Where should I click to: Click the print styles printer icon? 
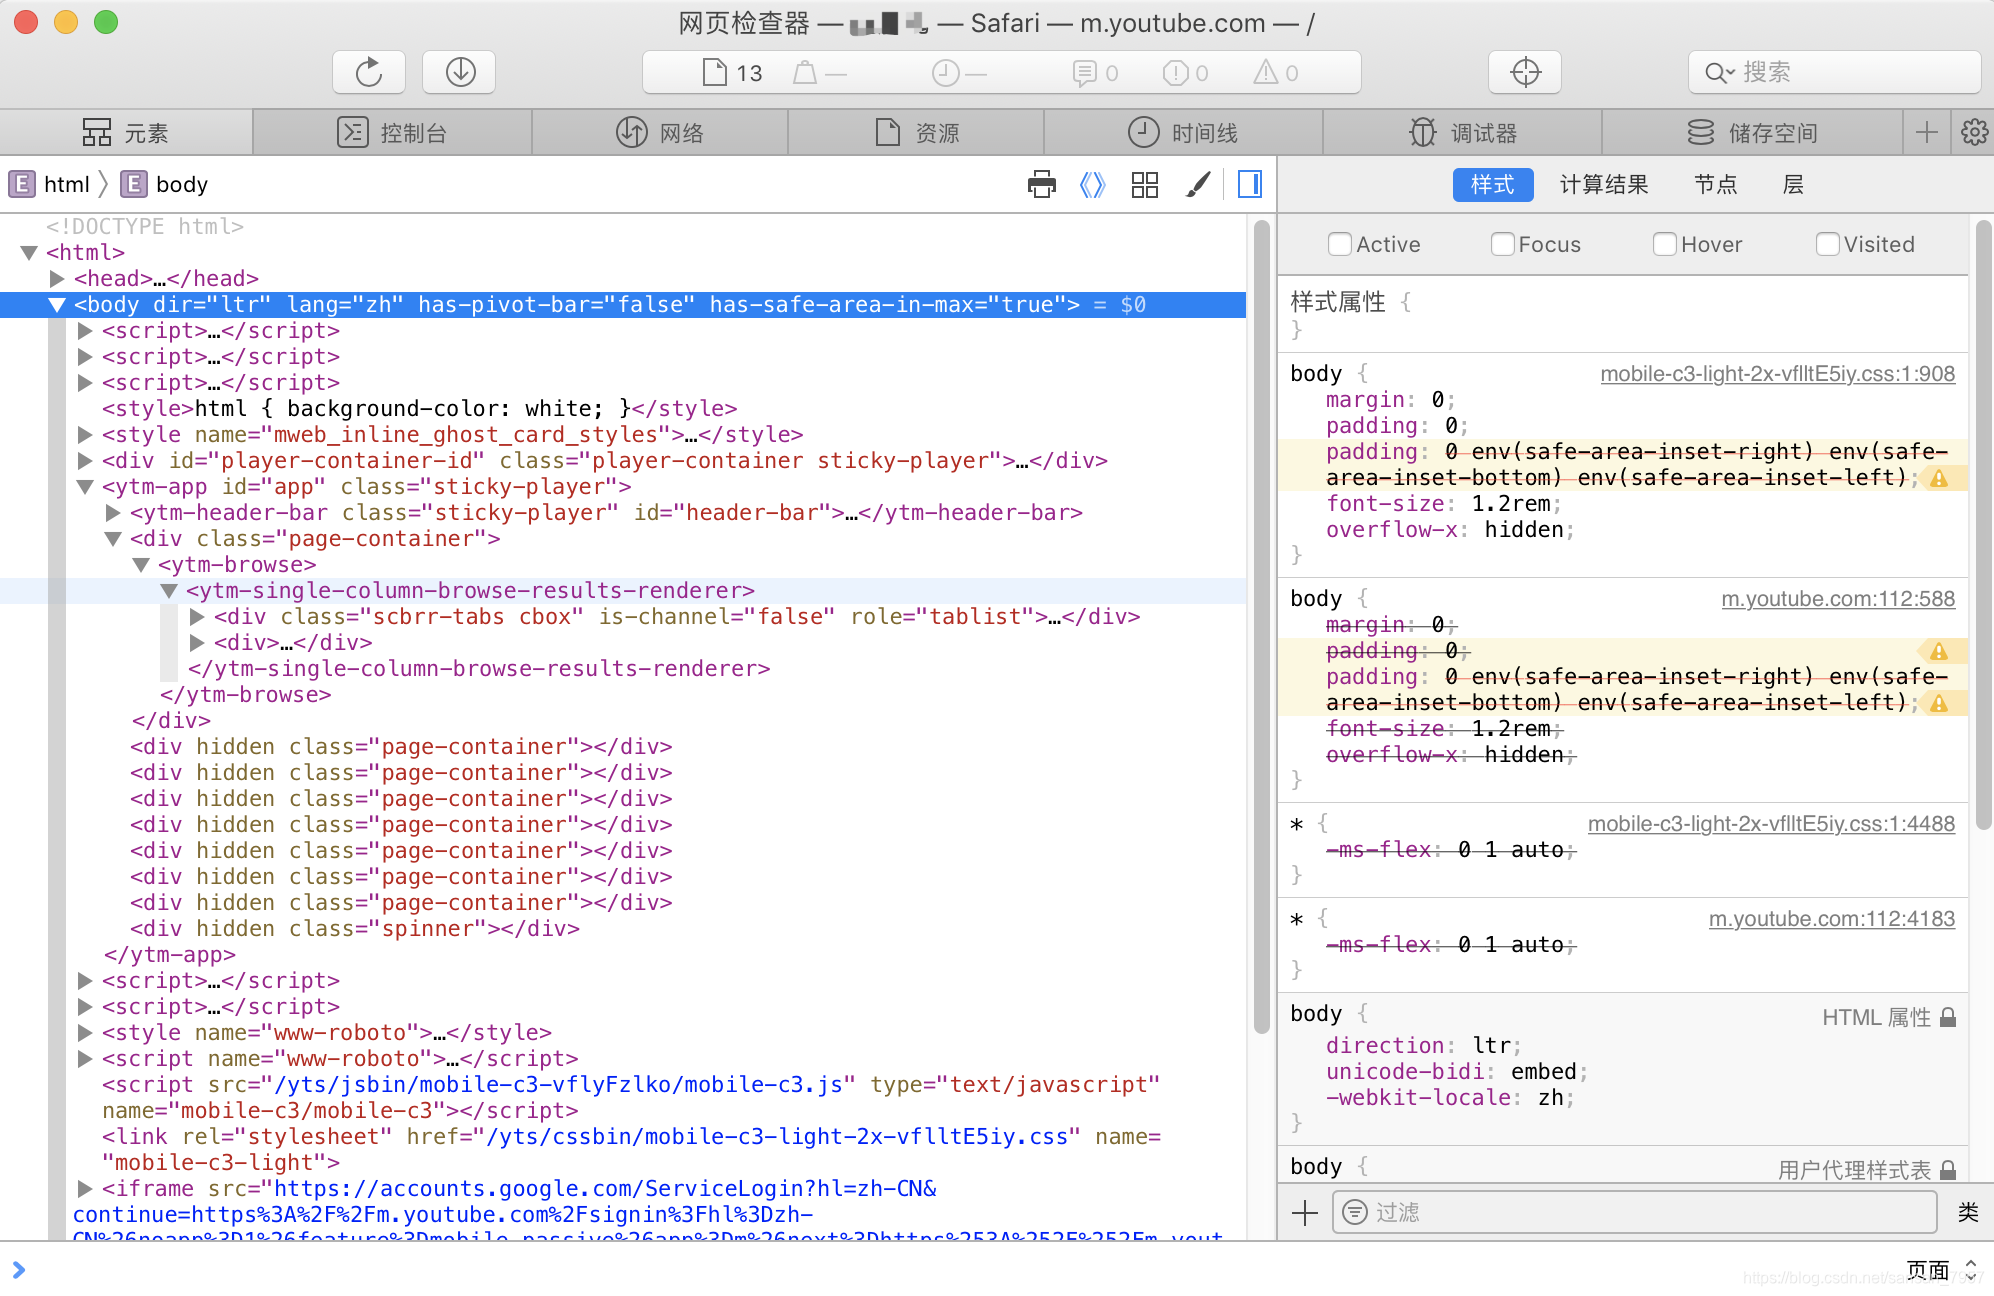click(1041, 184)
